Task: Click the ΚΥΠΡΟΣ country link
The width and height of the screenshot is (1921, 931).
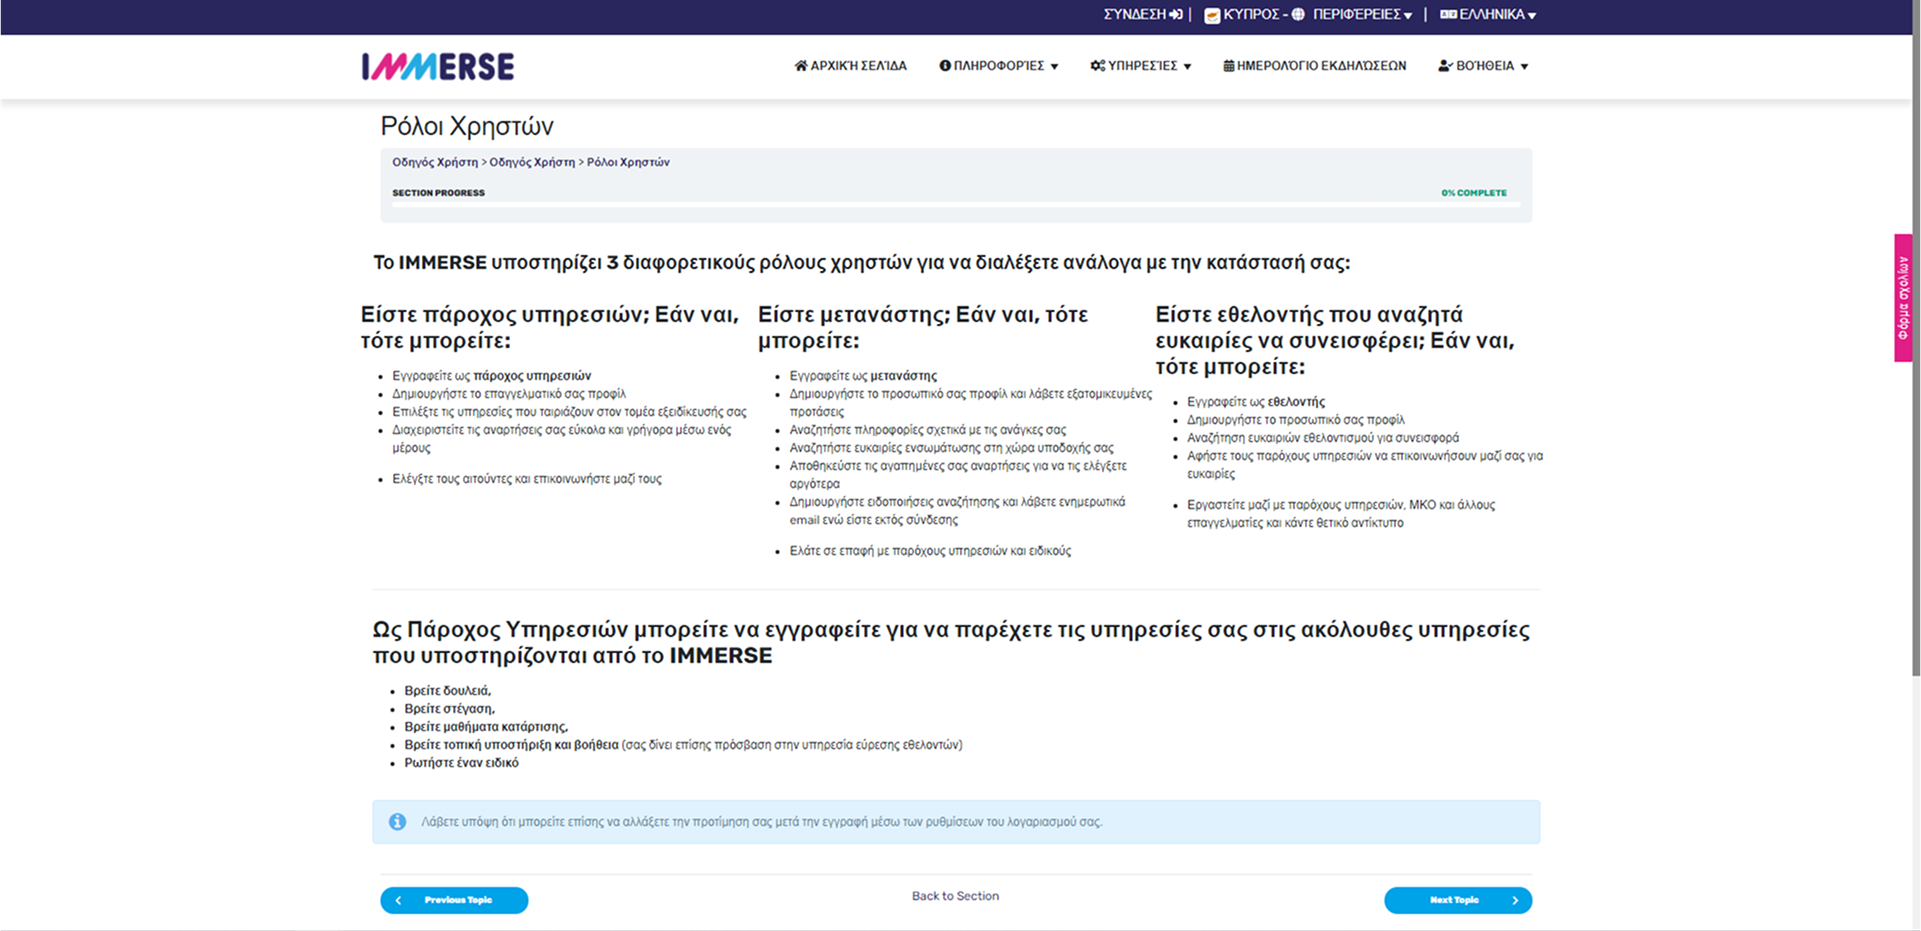Action: [1251, 14]
